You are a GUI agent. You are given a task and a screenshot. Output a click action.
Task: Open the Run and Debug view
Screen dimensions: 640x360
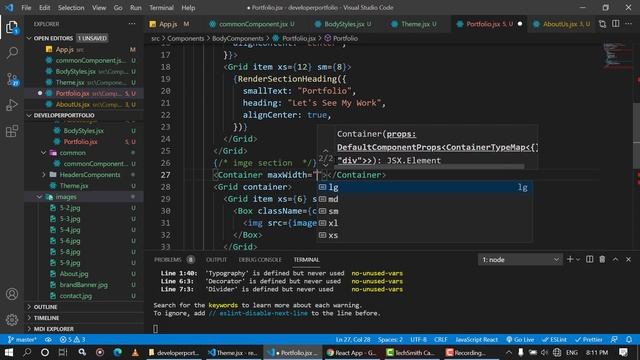click(12, 105)
